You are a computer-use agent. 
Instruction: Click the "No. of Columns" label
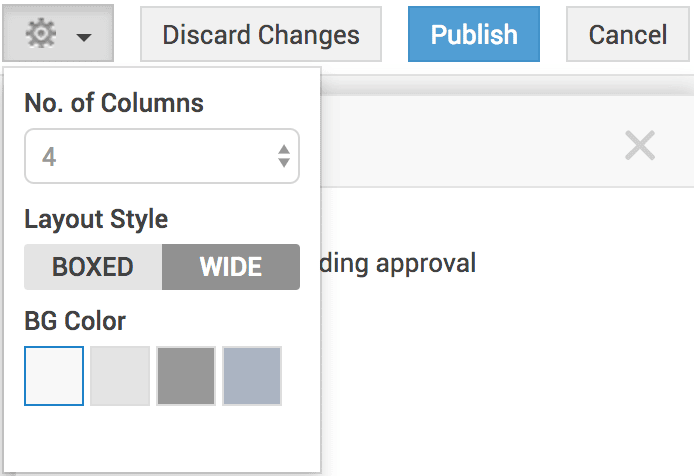coord(114,102)
